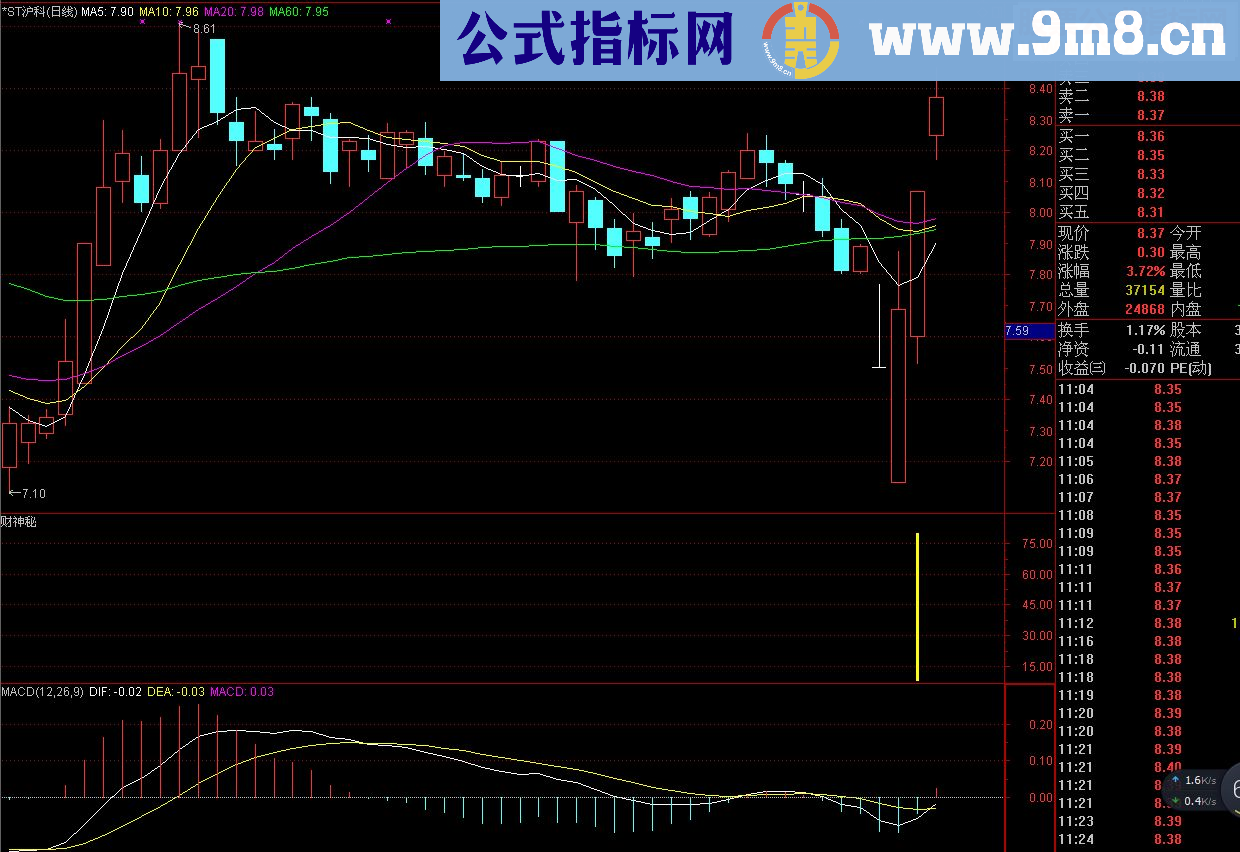The height and width of the screenshot is (852, 1240).
Task: Click the 11:24 trade tick row
Action: (1120, 839)
